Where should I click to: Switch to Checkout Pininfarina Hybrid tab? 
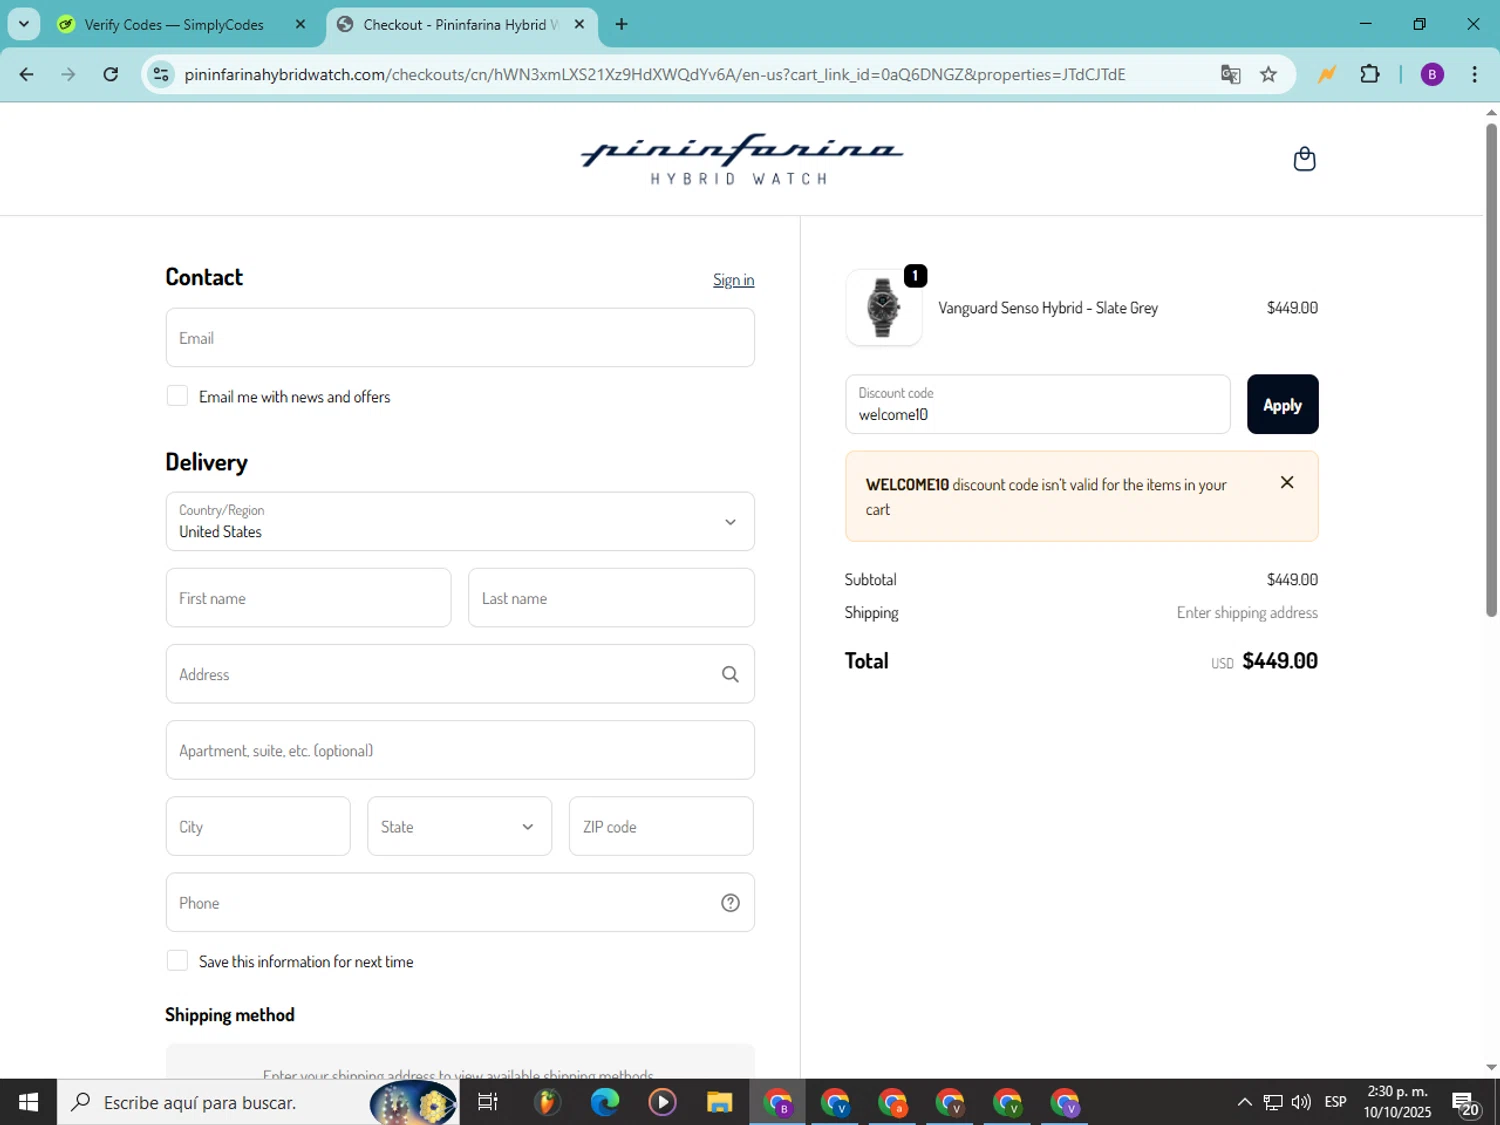coord(461,24)
